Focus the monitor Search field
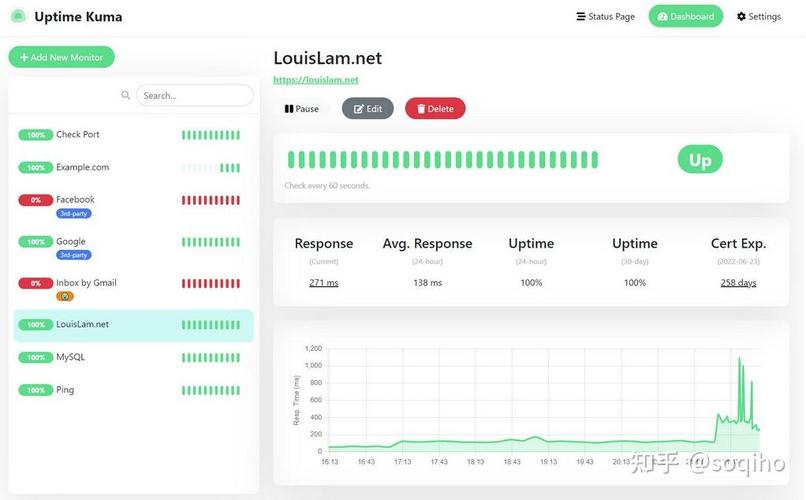Image resolution: width=806 pixels, height=500 pixels. tap(195, 96)
